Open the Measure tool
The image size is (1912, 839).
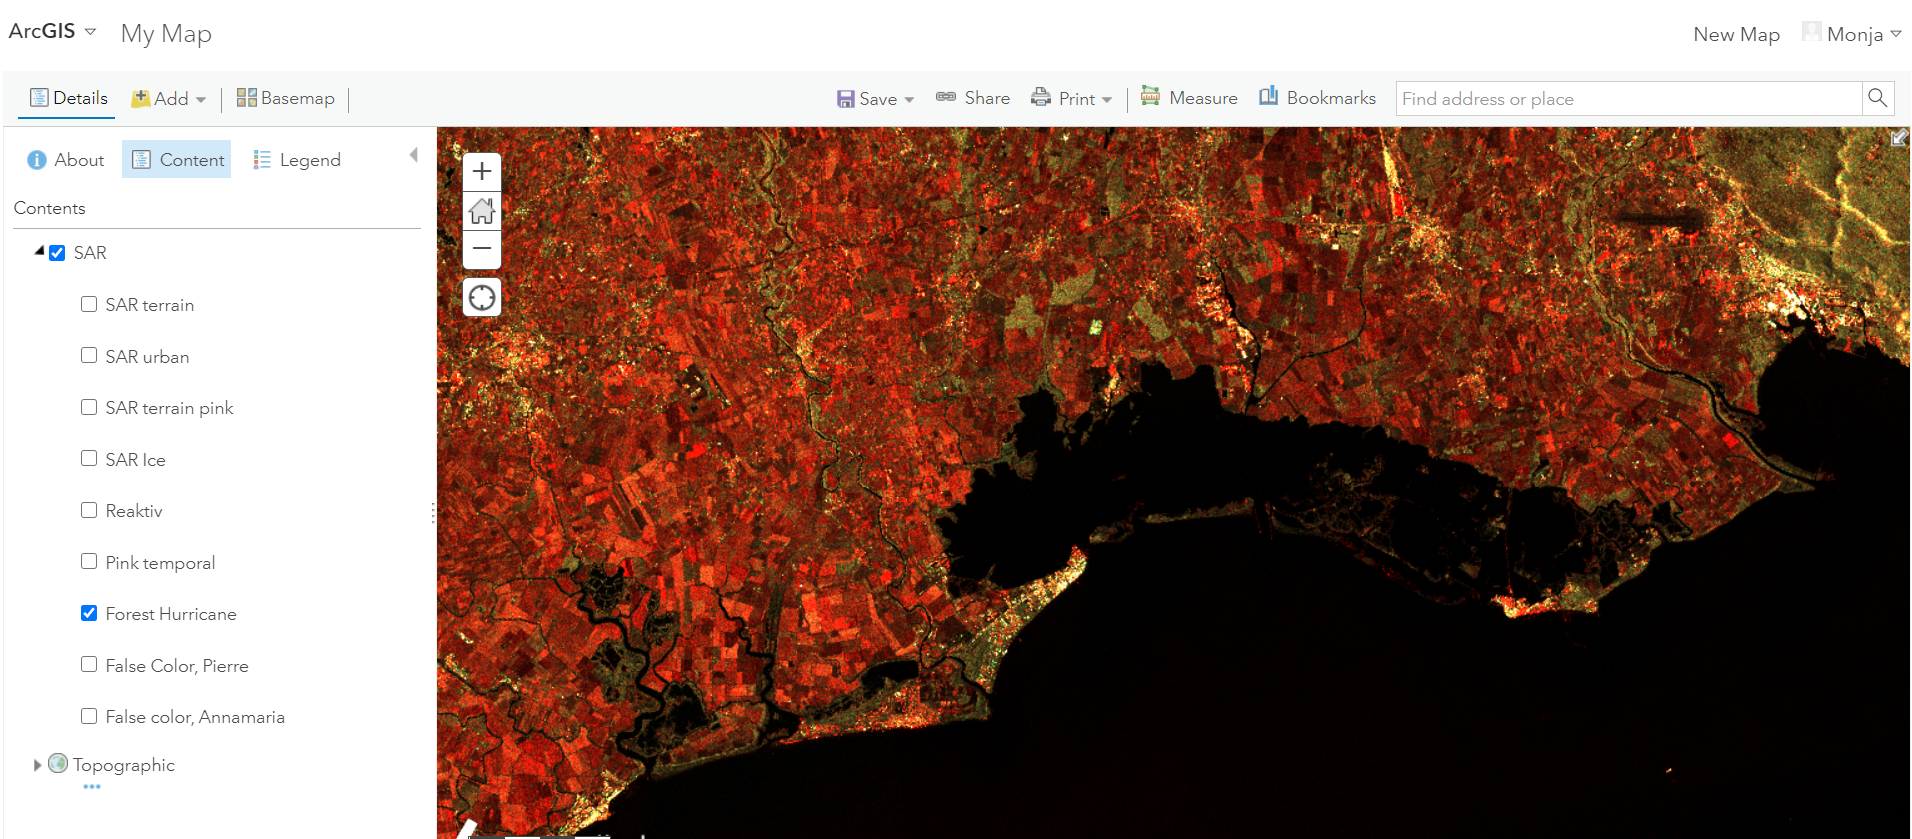point(1189,98)
